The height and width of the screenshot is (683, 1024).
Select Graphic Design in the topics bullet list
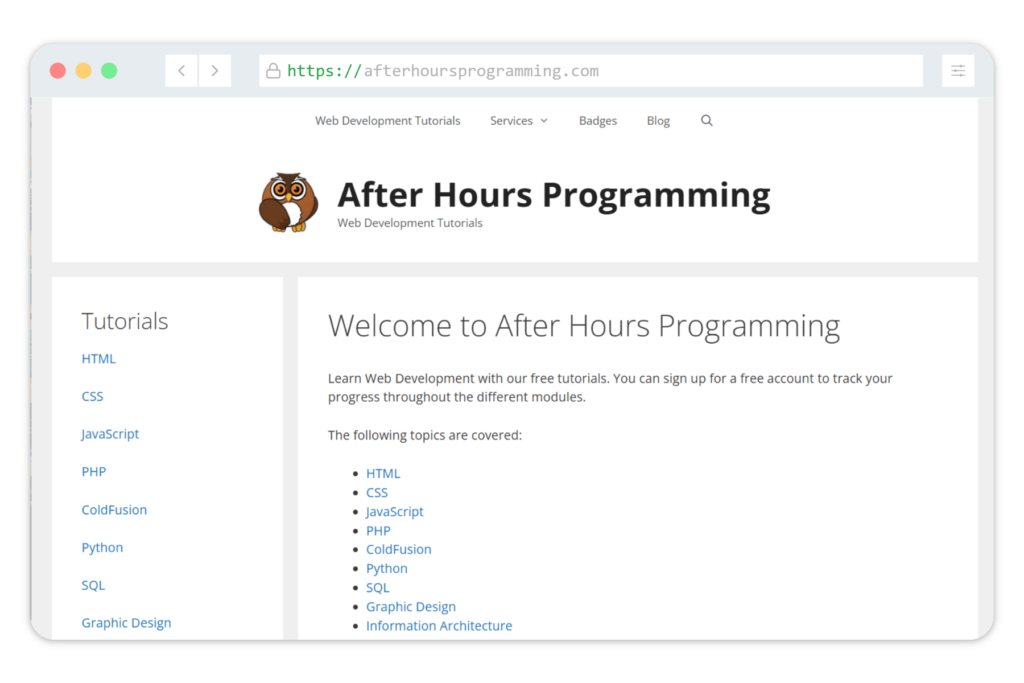click(411, 607)
